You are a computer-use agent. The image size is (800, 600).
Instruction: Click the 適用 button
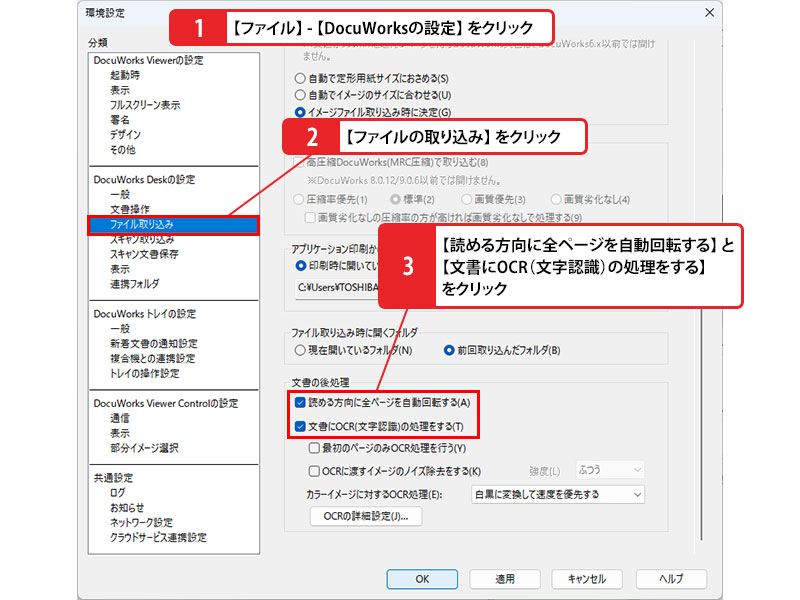pyautogui.click(x=505, y=579)
